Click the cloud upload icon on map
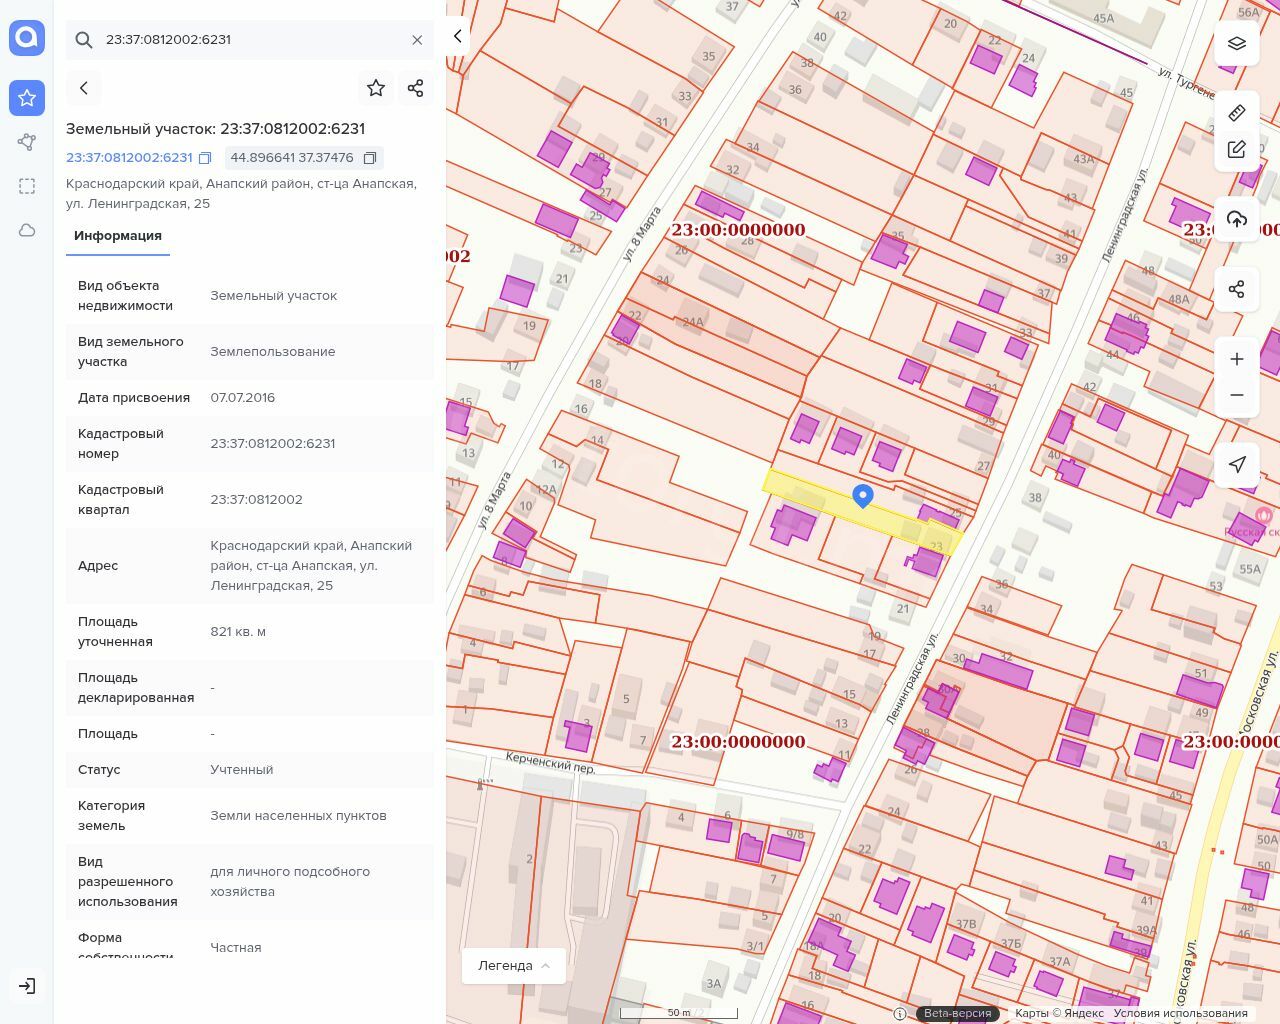This screenshot has height=1024, width=1280. coord(1237,219)
